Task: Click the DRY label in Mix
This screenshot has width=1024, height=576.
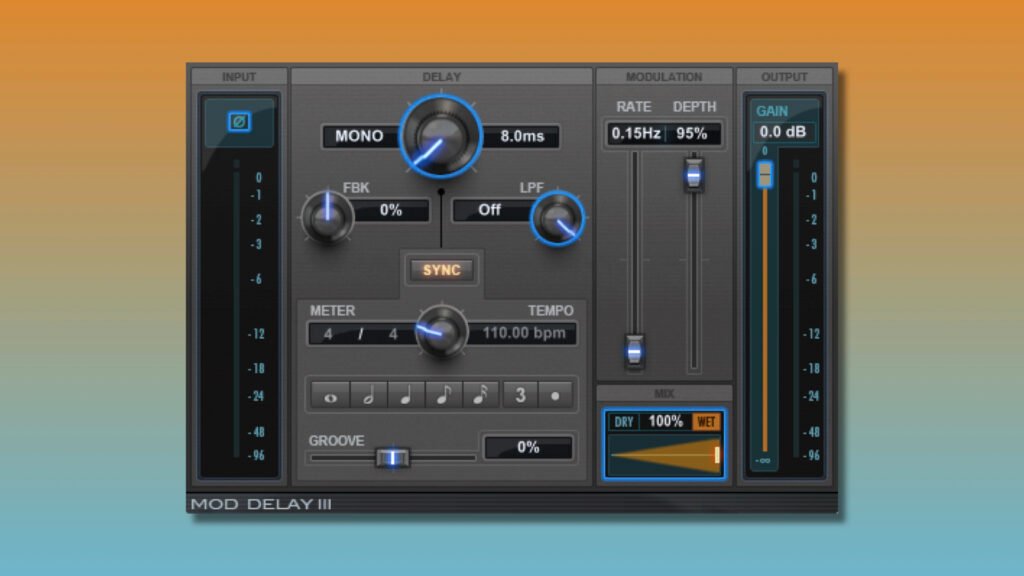Action: click(624, 422)
